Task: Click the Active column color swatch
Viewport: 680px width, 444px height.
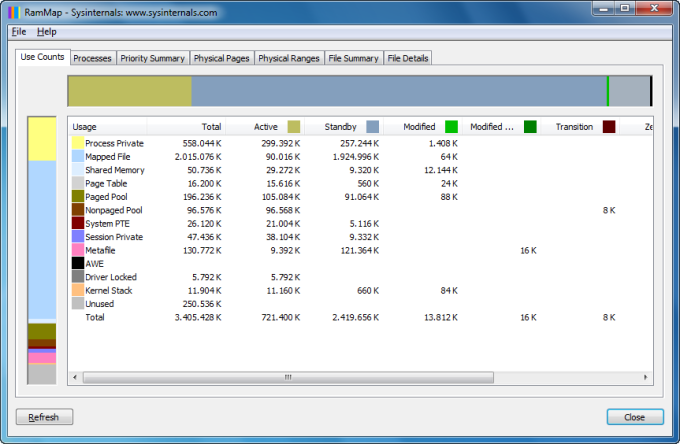Action: [294, 127]
